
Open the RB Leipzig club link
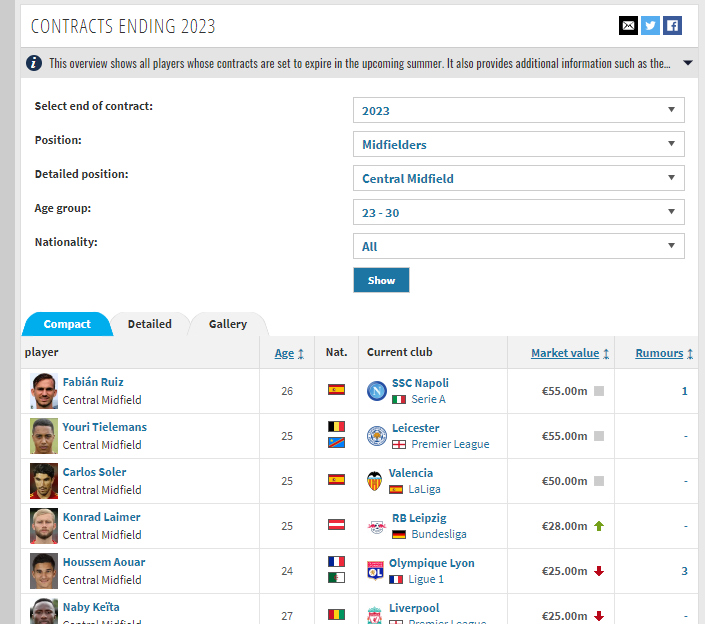point(419,518)
